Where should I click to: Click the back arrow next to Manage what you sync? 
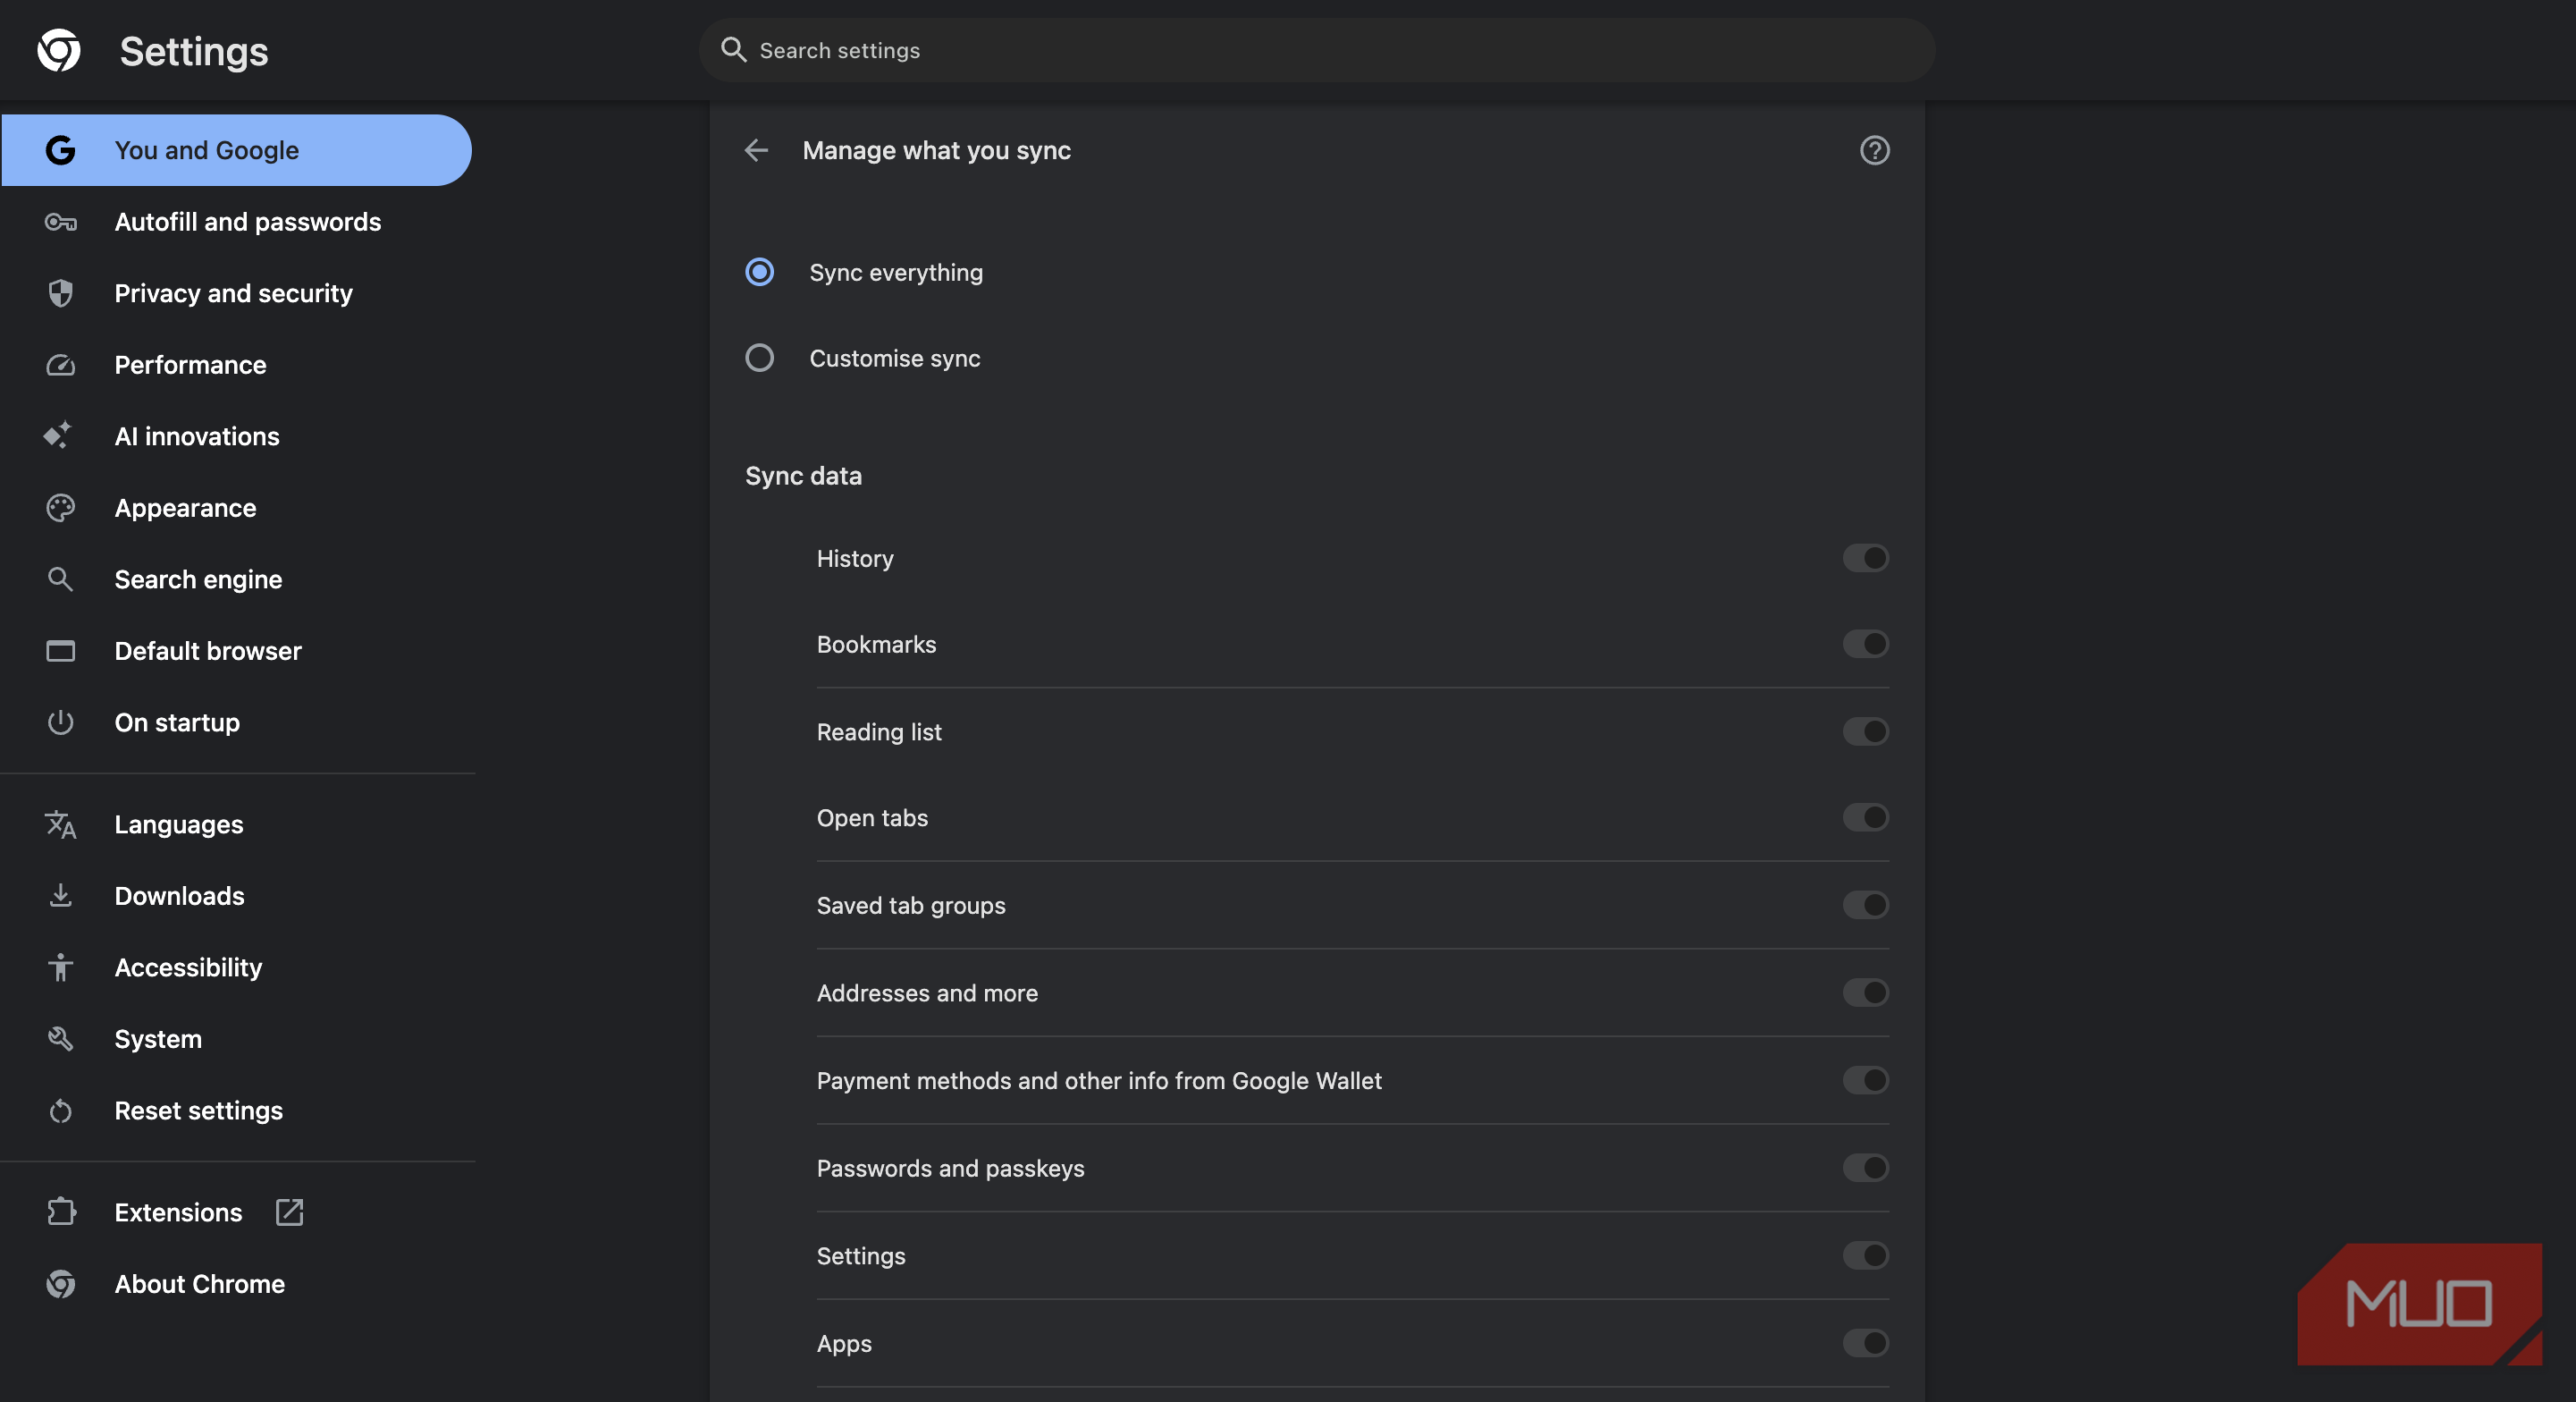point(757,150)
